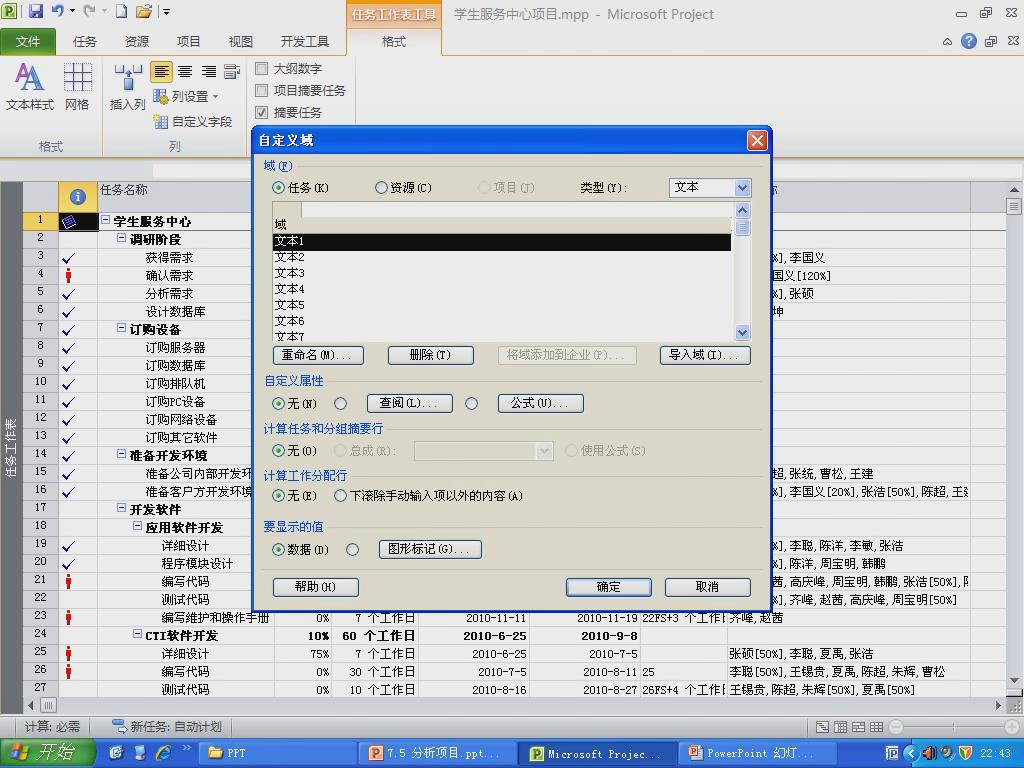Switch to the 资源 ribbon tab

click(x=136, y=42)
